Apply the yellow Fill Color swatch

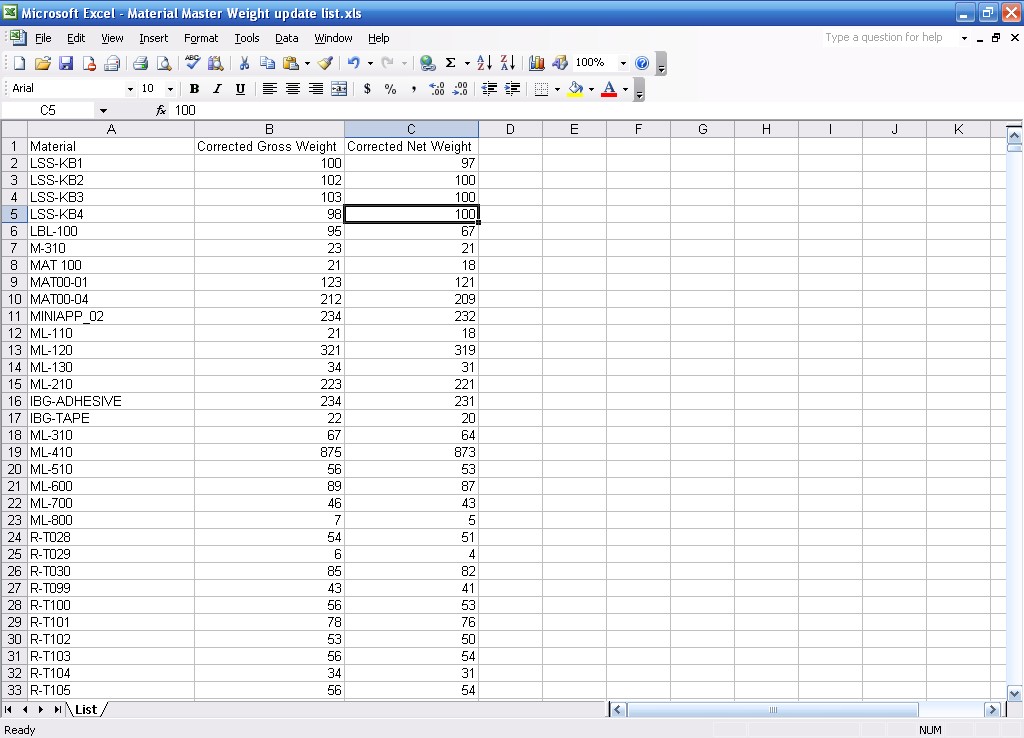[575, 89]
